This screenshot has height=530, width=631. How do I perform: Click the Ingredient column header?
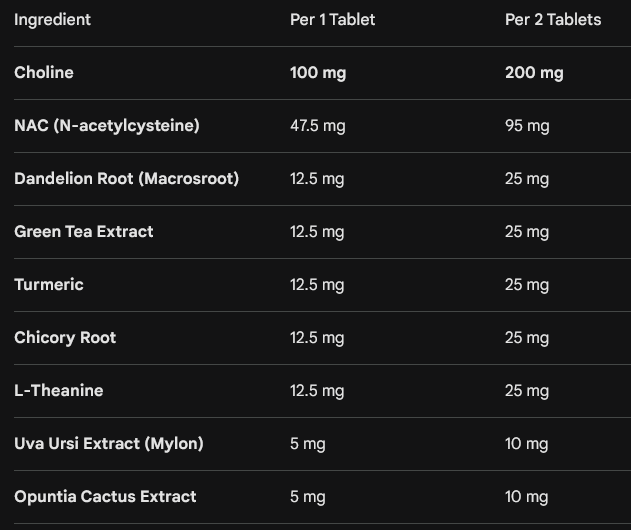(52, 20)
